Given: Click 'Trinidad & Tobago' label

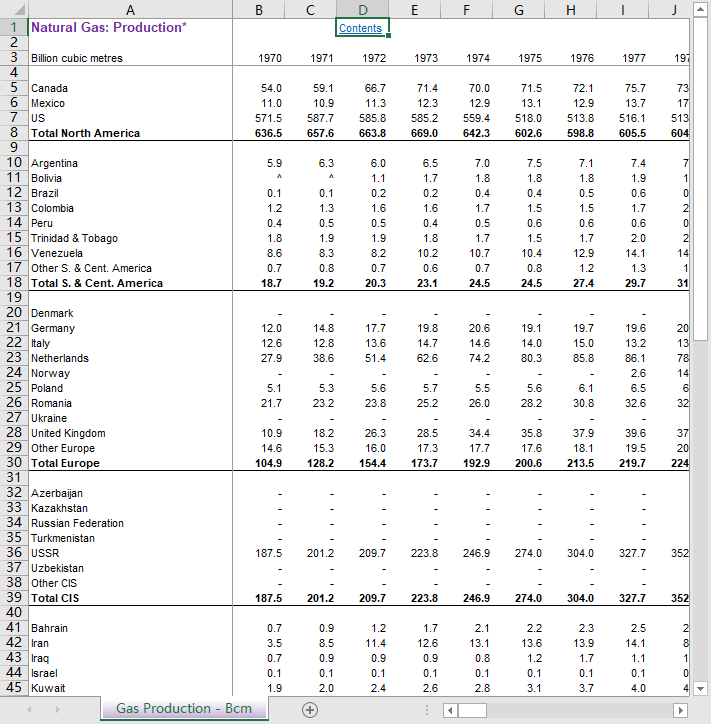Looking at the screenshot, I should coord(74,238).
